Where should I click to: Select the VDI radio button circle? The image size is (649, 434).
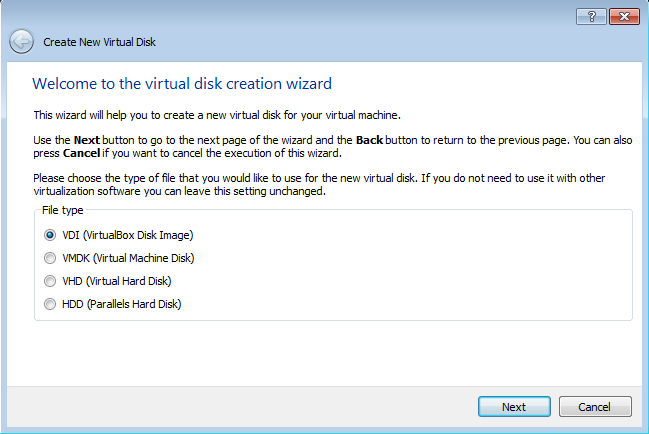(x=50, y=235)
